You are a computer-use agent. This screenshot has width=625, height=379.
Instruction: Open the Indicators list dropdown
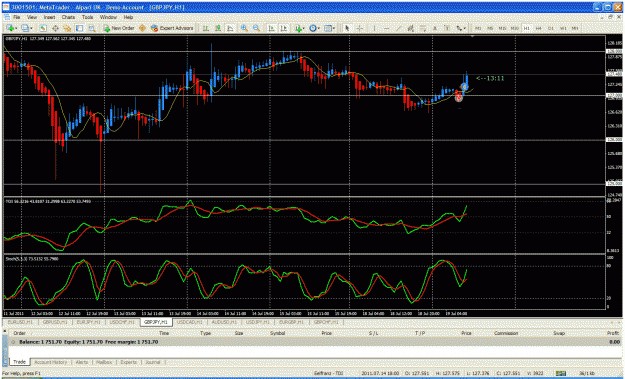299,28
